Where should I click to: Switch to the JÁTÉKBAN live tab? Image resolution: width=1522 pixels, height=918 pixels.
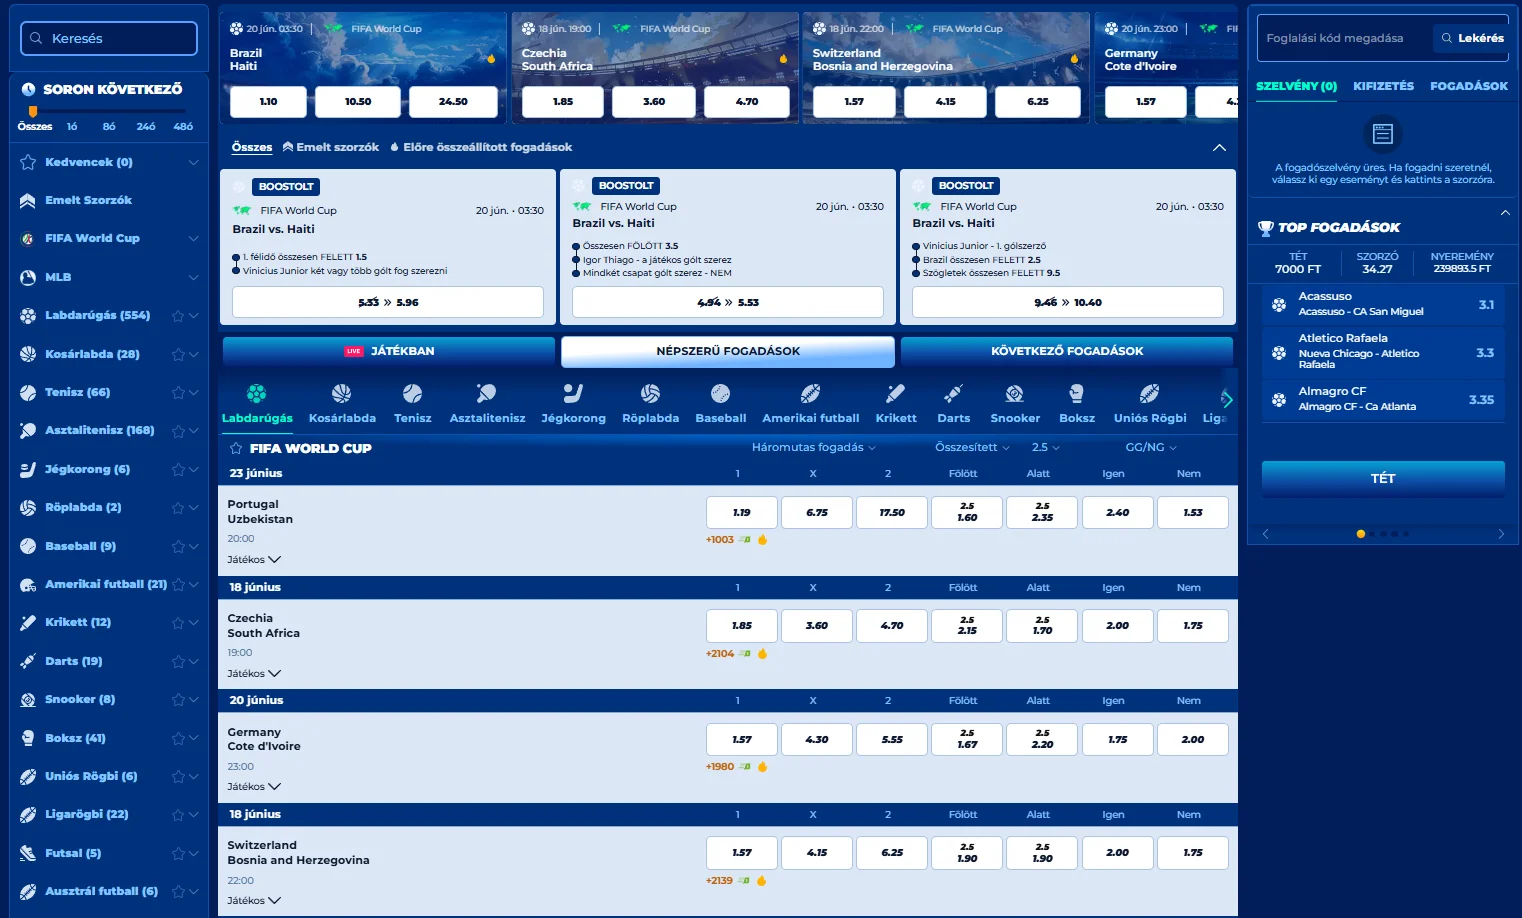click(x=389, y=351)
